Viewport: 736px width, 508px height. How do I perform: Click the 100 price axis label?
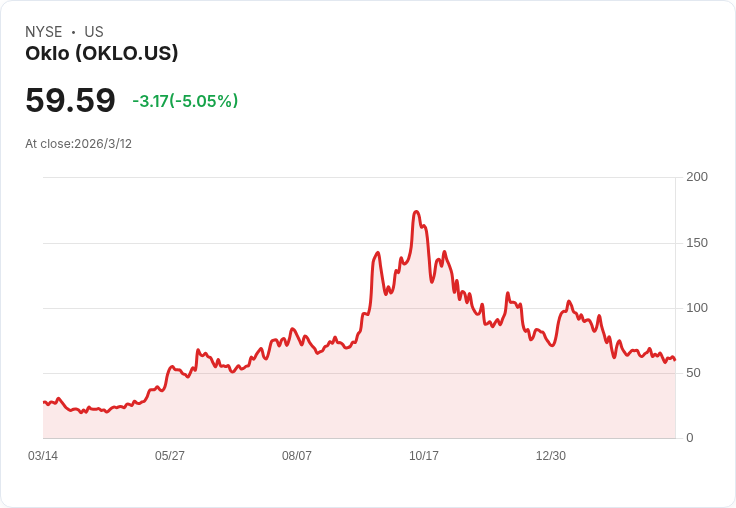pyautogui.click(x=697, y=308)
